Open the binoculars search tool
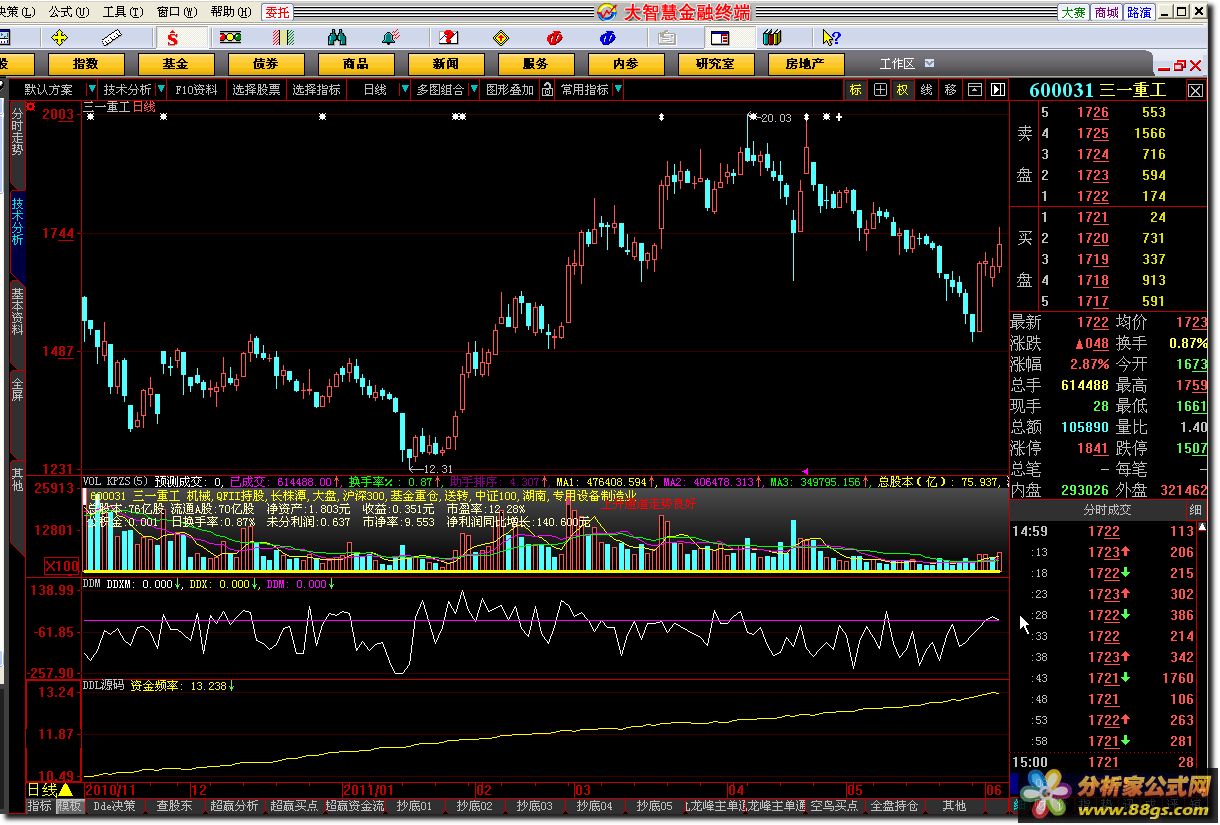 pos(337,38)
